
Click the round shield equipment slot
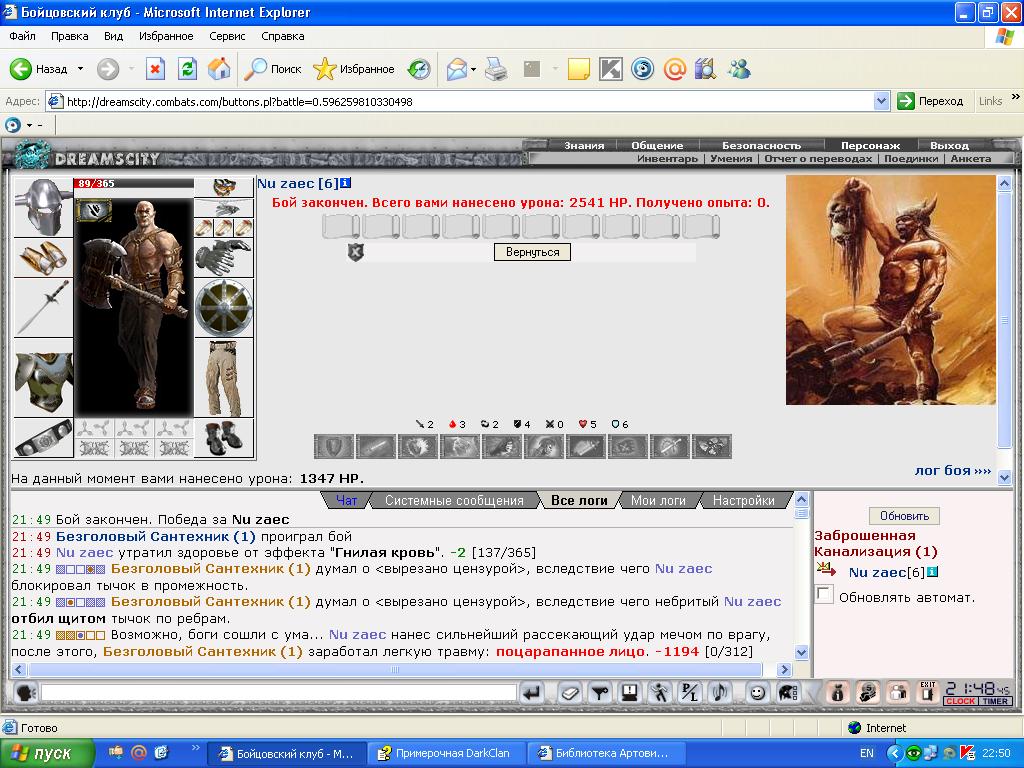point(223,308)
